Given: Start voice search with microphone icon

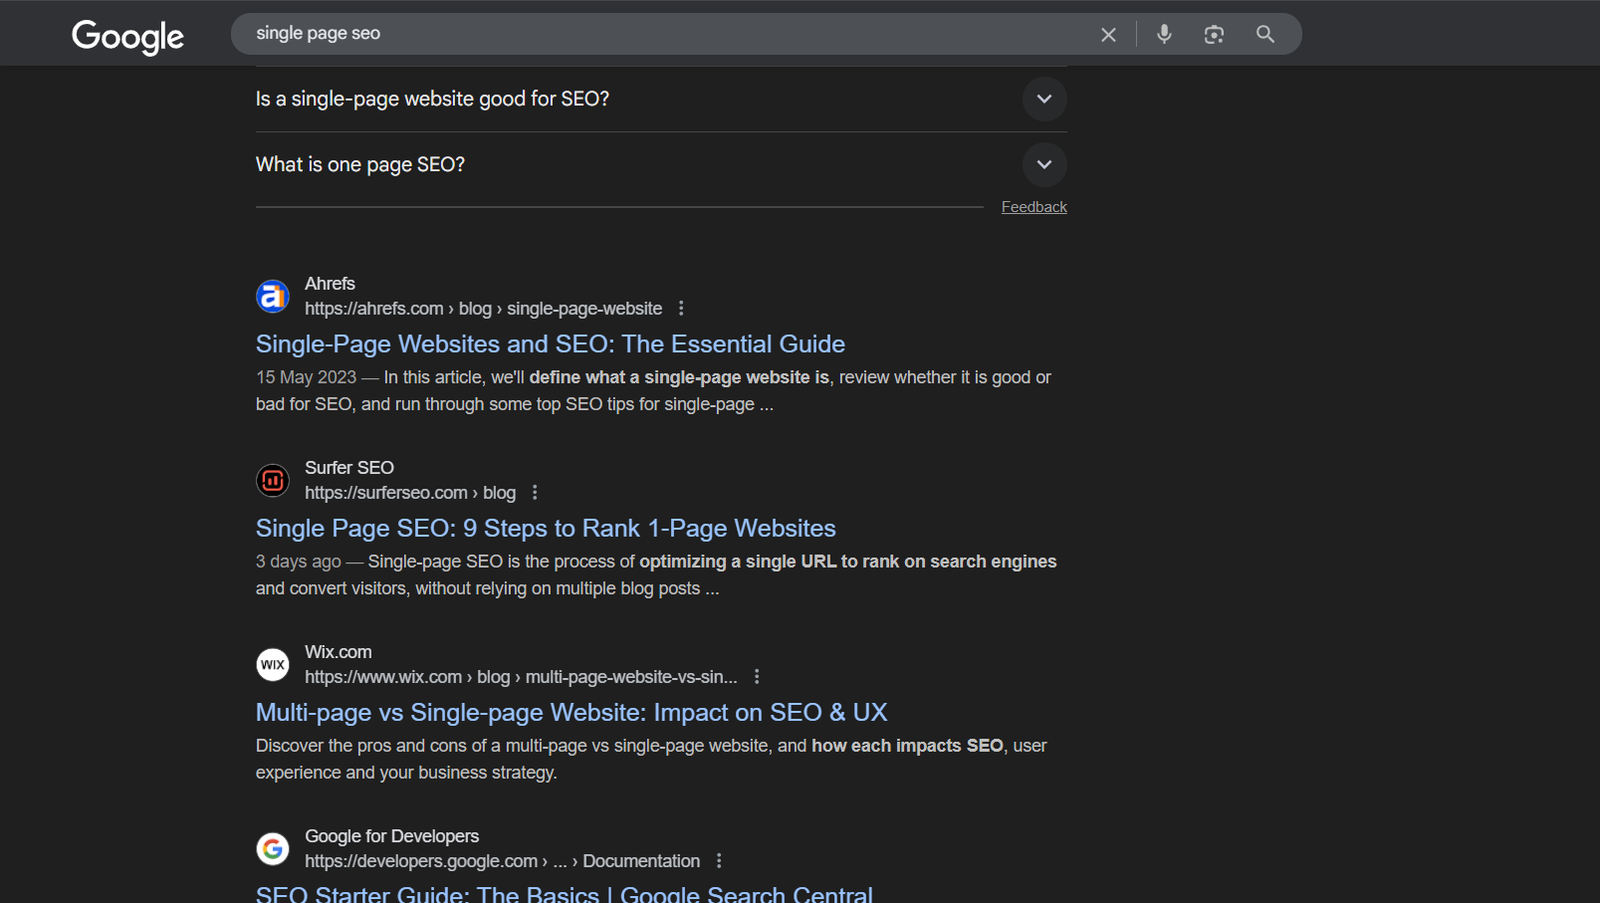Looking at the screenshot, I should [x=1164, y=34].
